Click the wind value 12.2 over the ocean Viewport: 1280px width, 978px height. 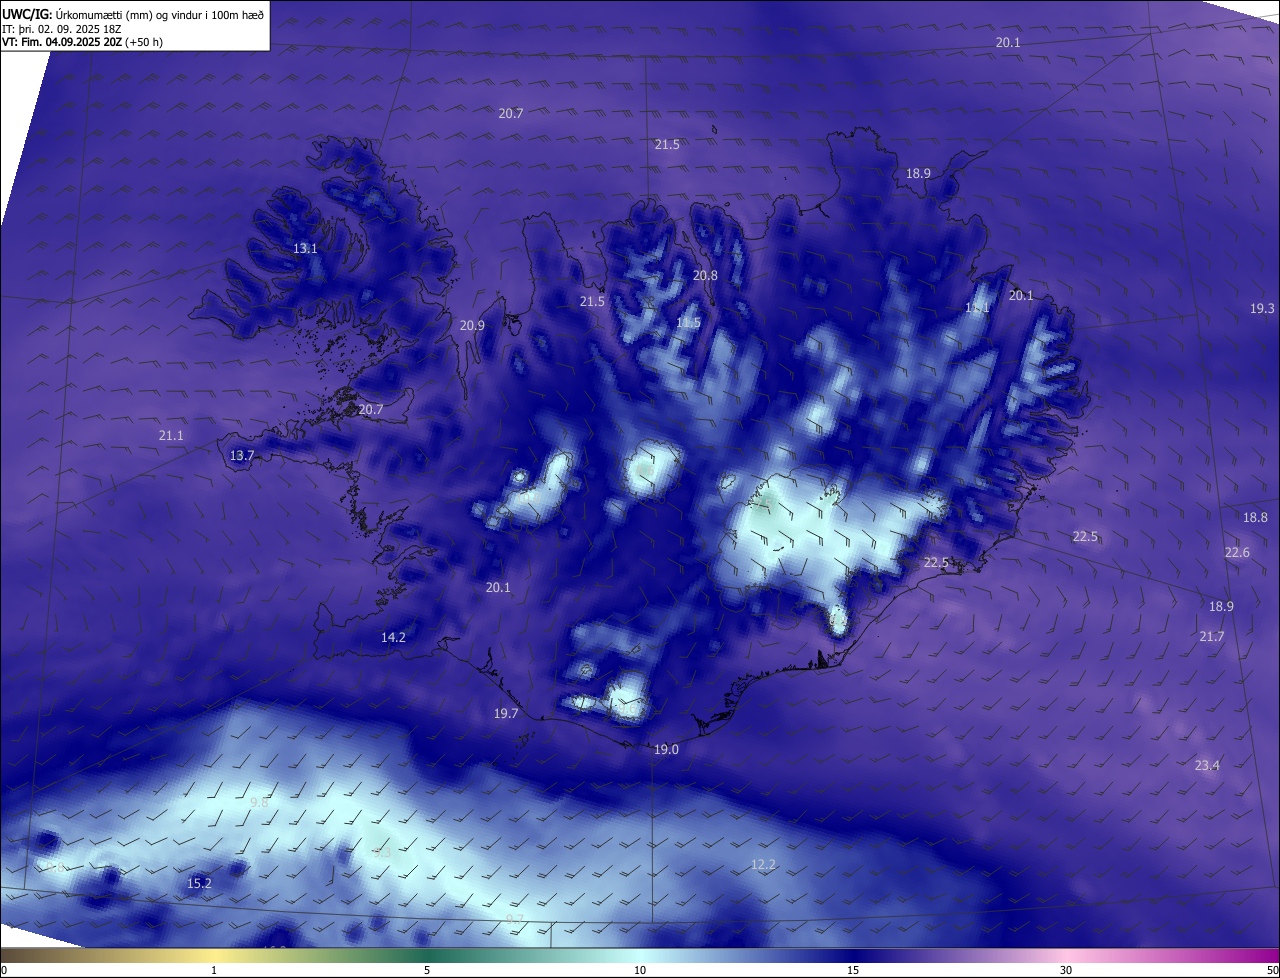tap(763, 864)
